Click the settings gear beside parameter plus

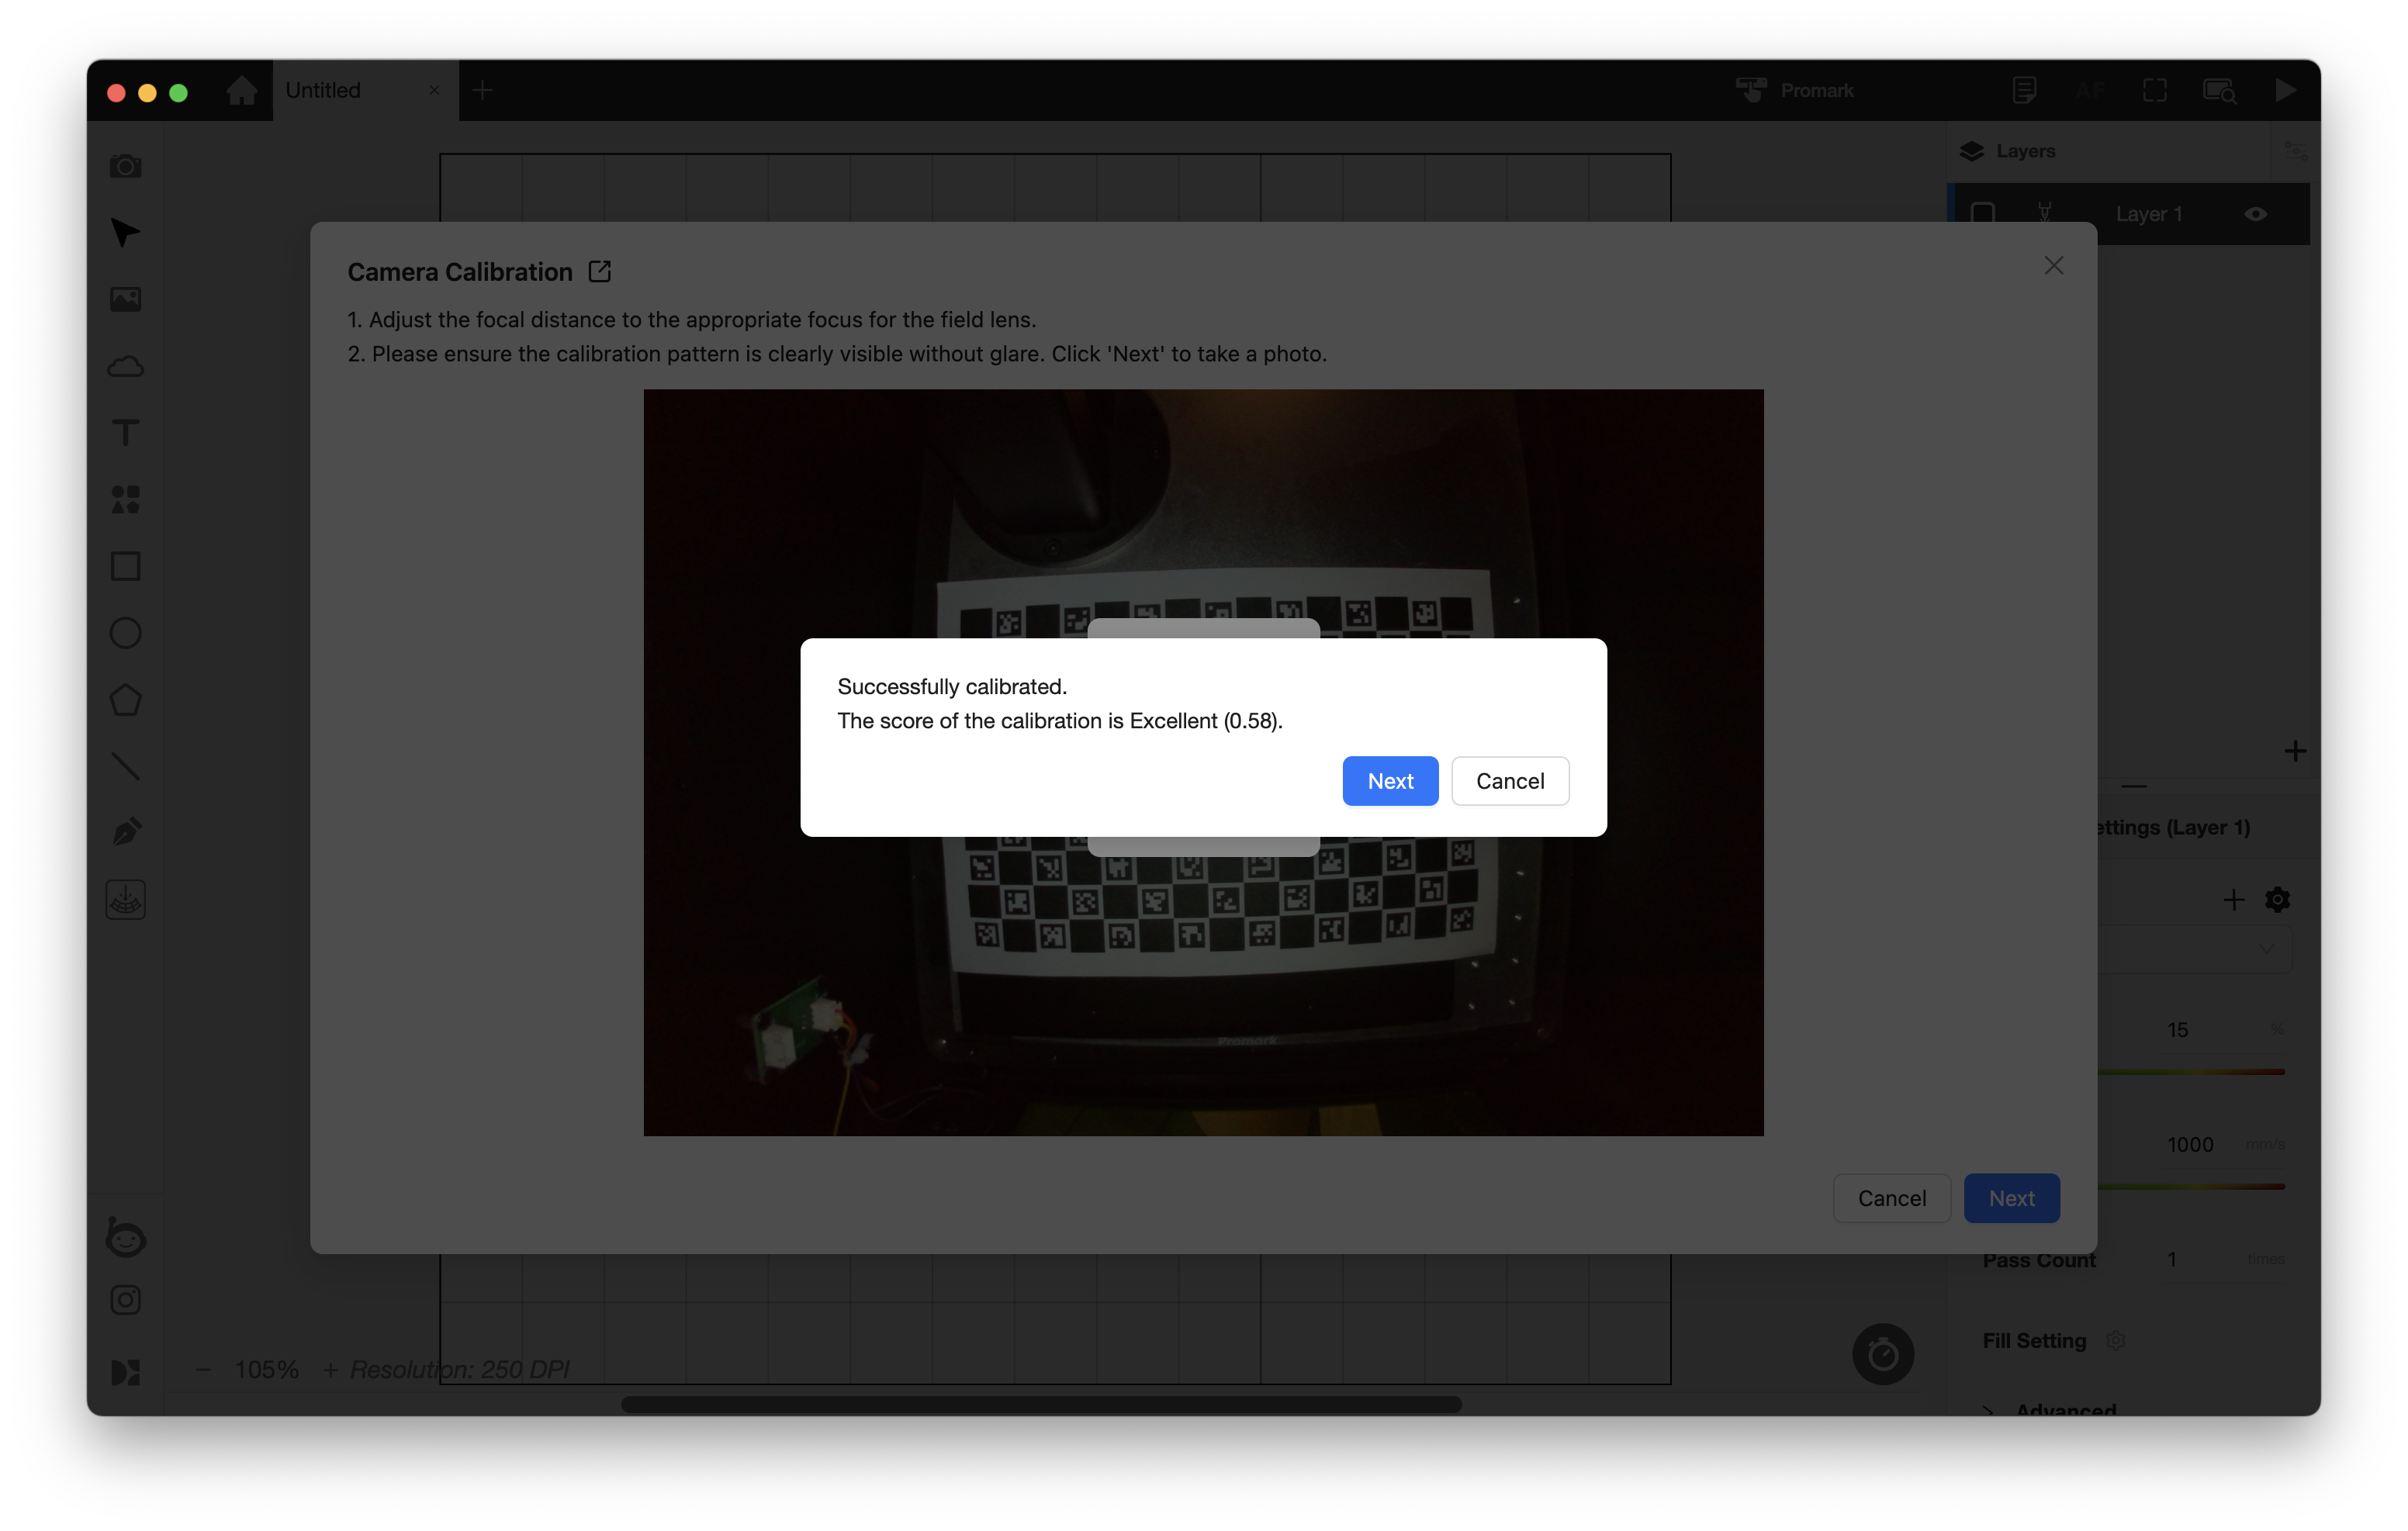click(x=2277, y=900)
